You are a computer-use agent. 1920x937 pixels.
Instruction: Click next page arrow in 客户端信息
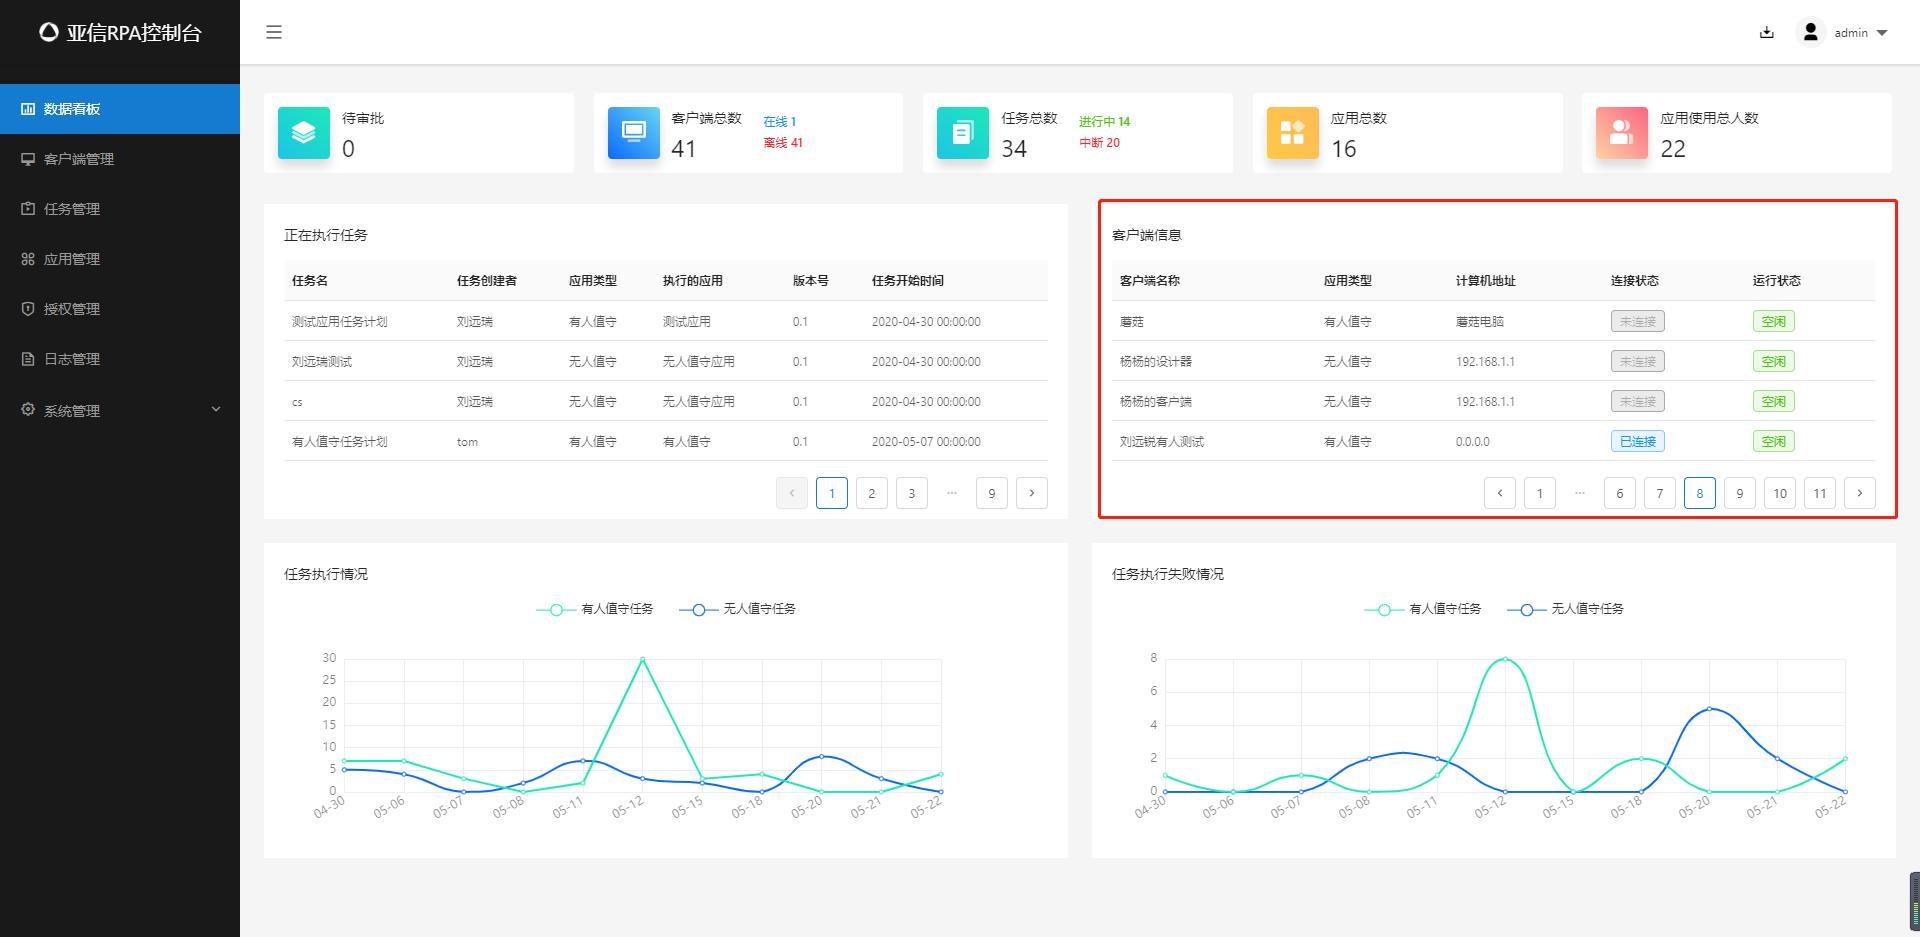pyautogui.click(x=1860, y=493)
